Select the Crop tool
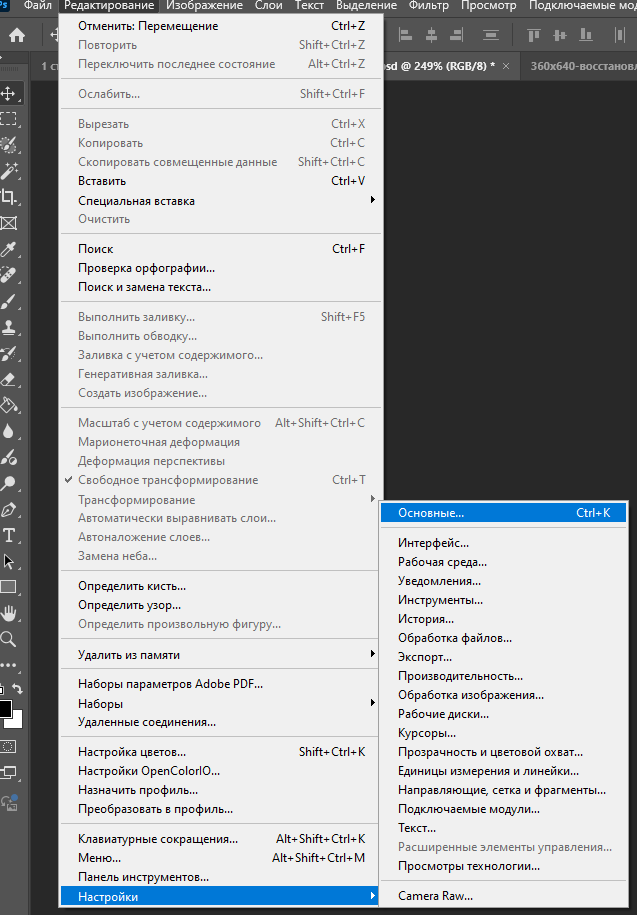 tap(8, 197)
